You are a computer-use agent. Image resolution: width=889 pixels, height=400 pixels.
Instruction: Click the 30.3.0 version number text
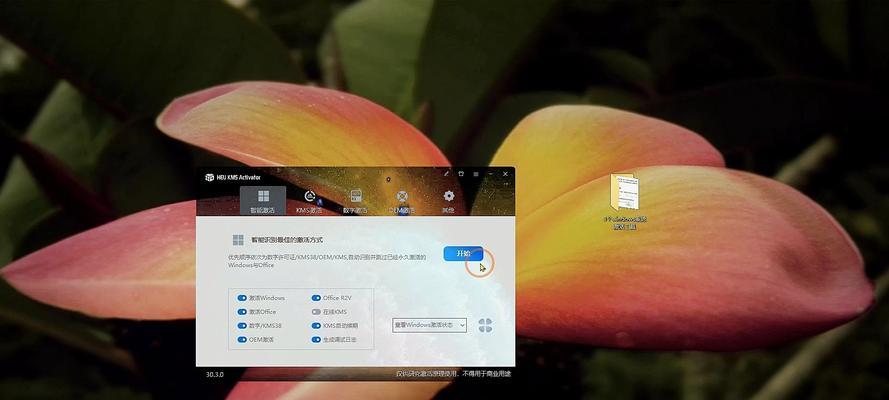(214, 375)
